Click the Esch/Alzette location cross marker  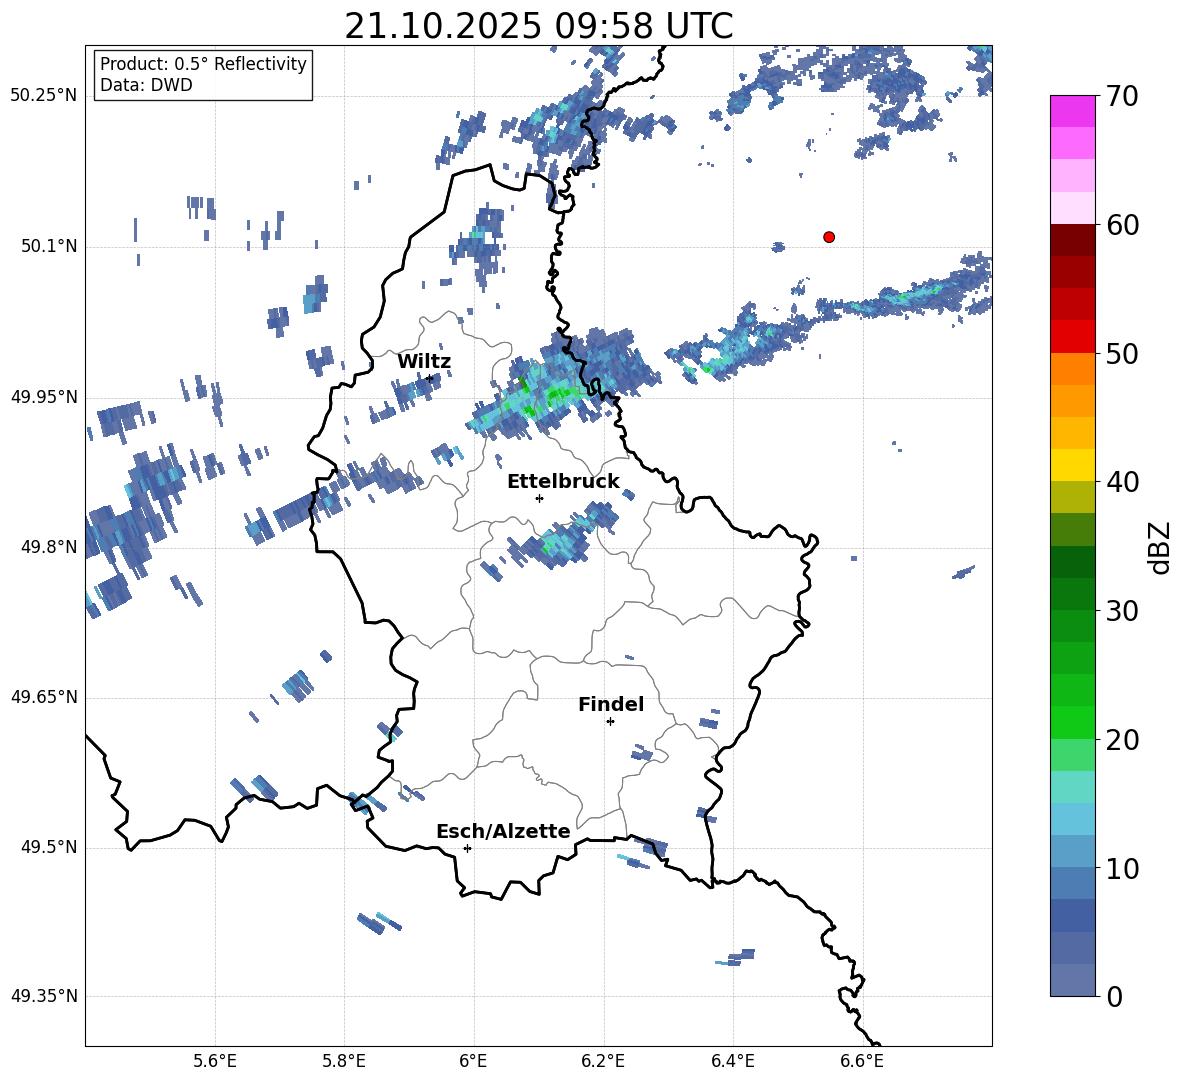[x=467, y=848]
